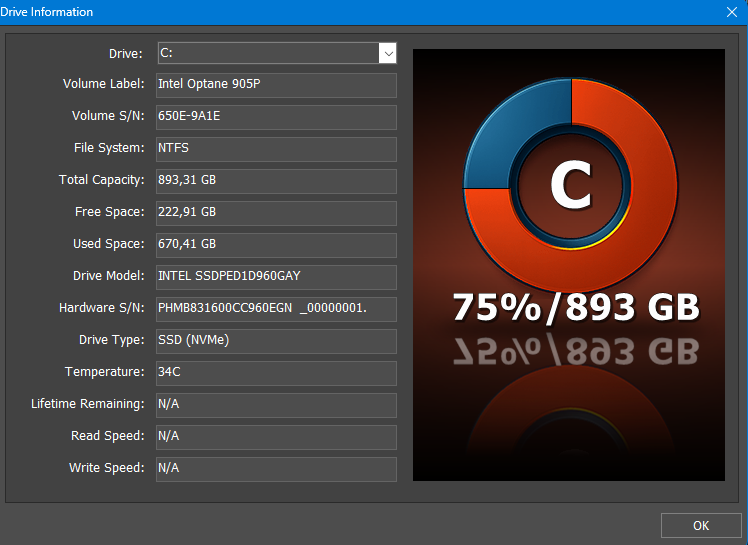Viewport: 748px width, 545px height.
Task: Click the big C letter in the donut chart
Action: click(x=570, y=186)
